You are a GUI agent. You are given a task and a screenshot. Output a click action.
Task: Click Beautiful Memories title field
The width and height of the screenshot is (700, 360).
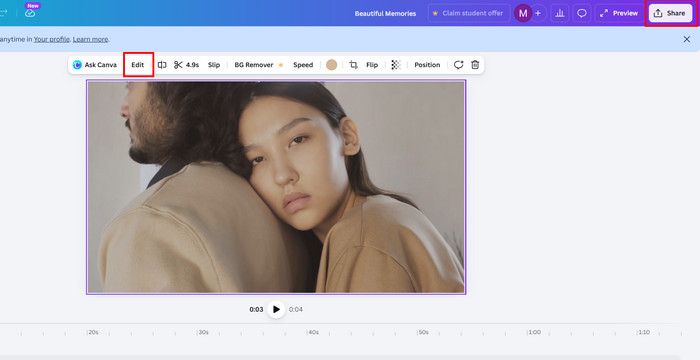coord(385,13)
